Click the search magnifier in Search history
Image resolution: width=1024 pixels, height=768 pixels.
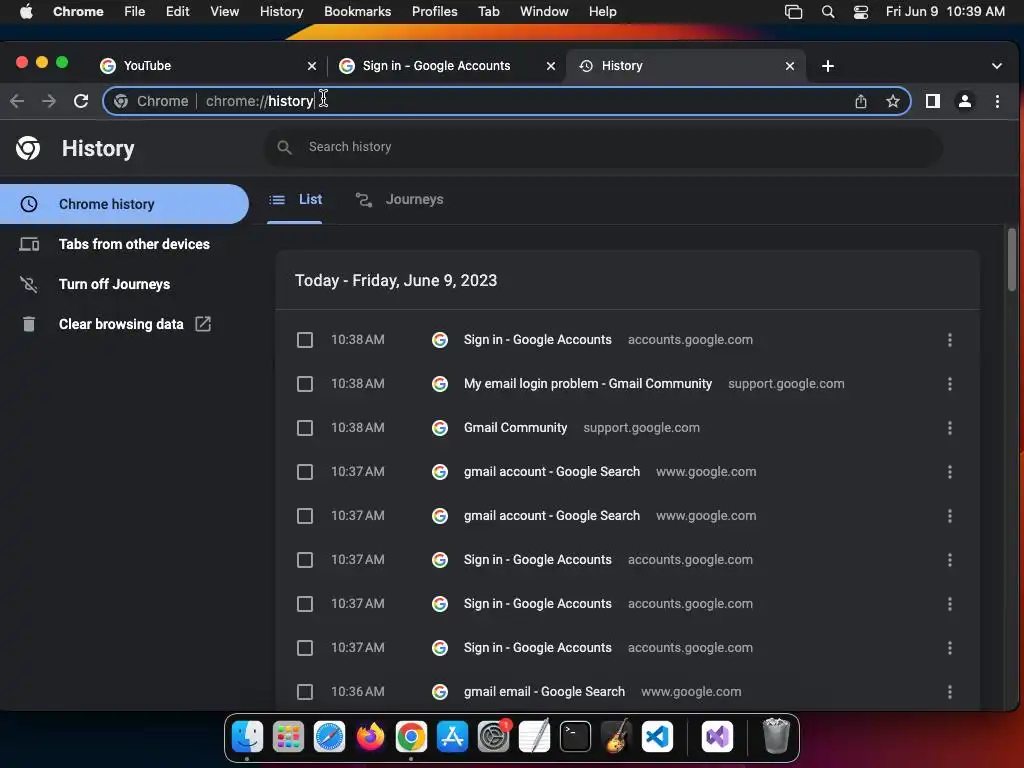284,148
